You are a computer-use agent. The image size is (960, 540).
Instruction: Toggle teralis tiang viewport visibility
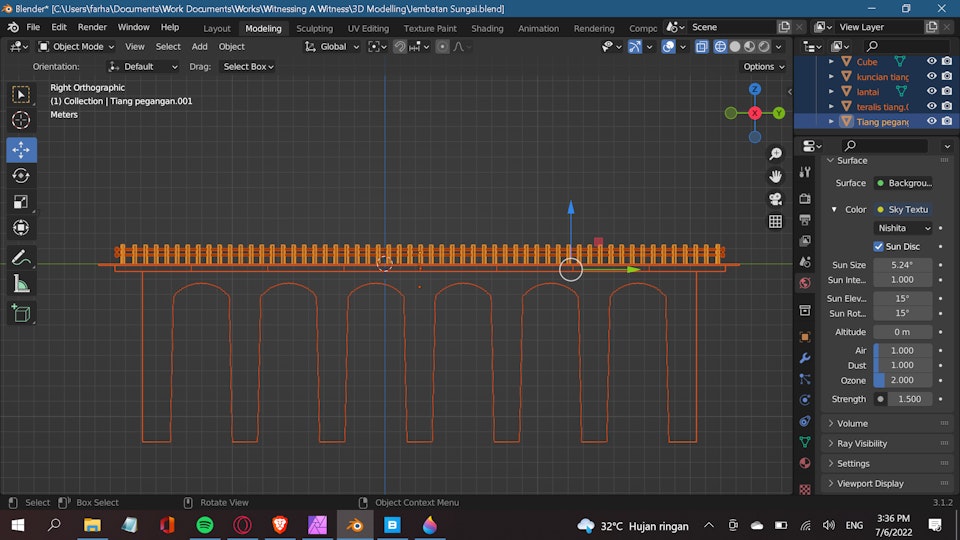[x=932, y=107]
